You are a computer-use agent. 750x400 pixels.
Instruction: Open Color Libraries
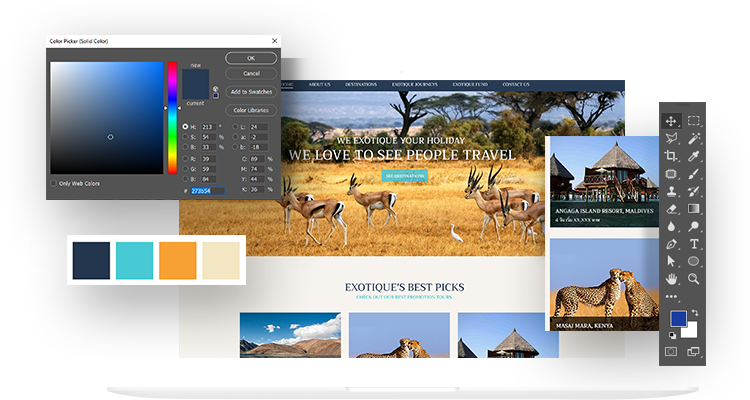(x=251, y=110)
